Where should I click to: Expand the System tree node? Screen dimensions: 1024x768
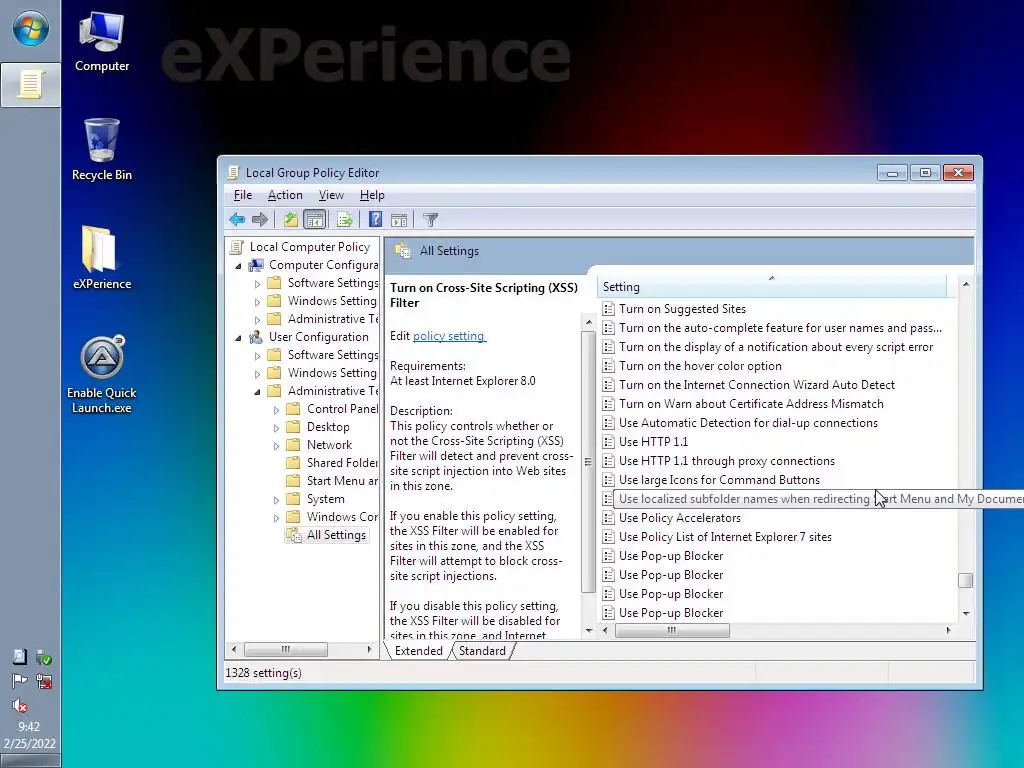[276, 500]
